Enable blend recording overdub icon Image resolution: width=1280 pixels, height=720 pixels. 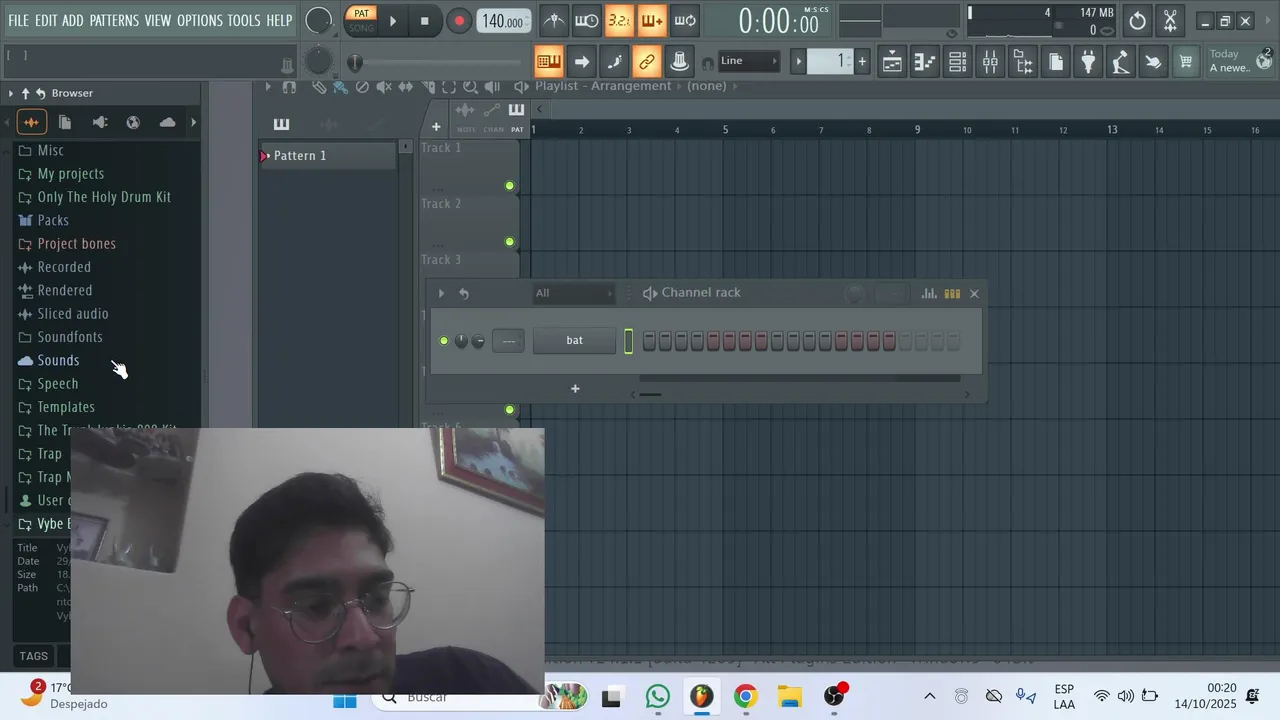(652, 20)
